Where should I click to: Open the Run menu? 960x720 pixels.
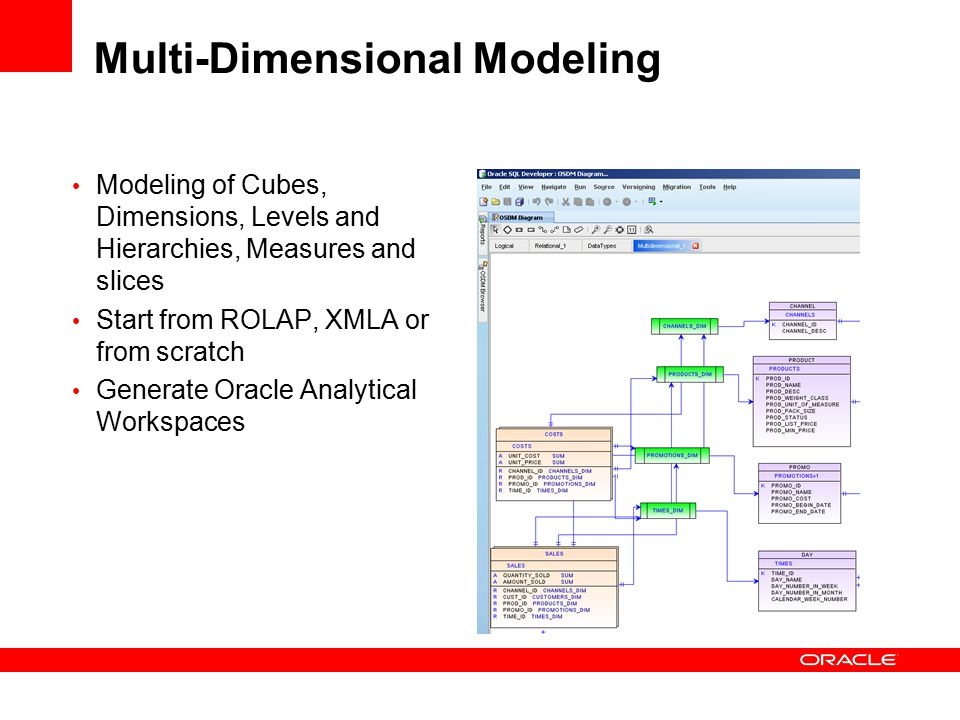tap(580, 187)
